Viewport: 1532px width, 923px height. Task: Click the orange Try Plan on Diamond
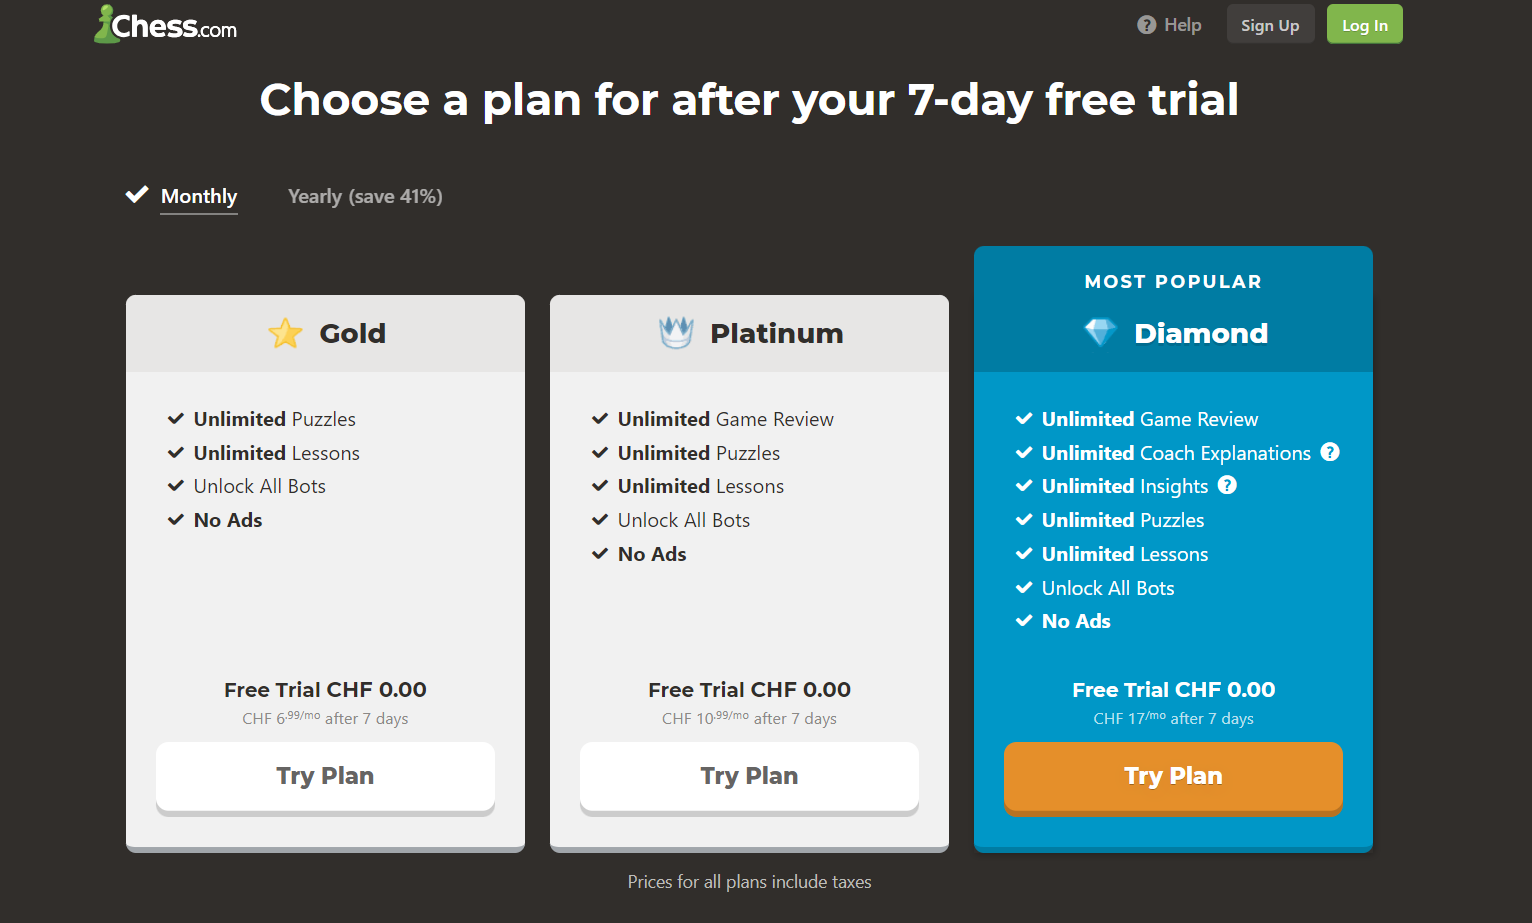coord(1172,776)
